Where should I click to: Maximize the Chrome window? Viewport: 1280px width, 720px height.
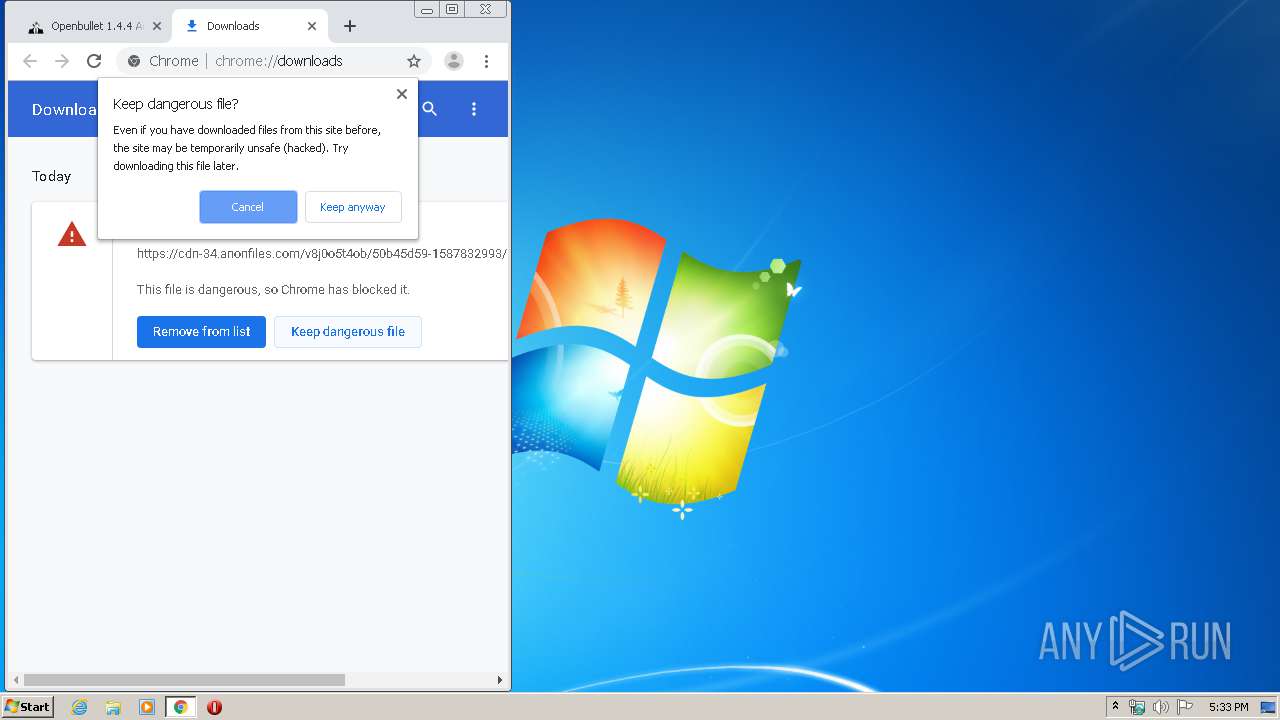(x=452, y=9)
